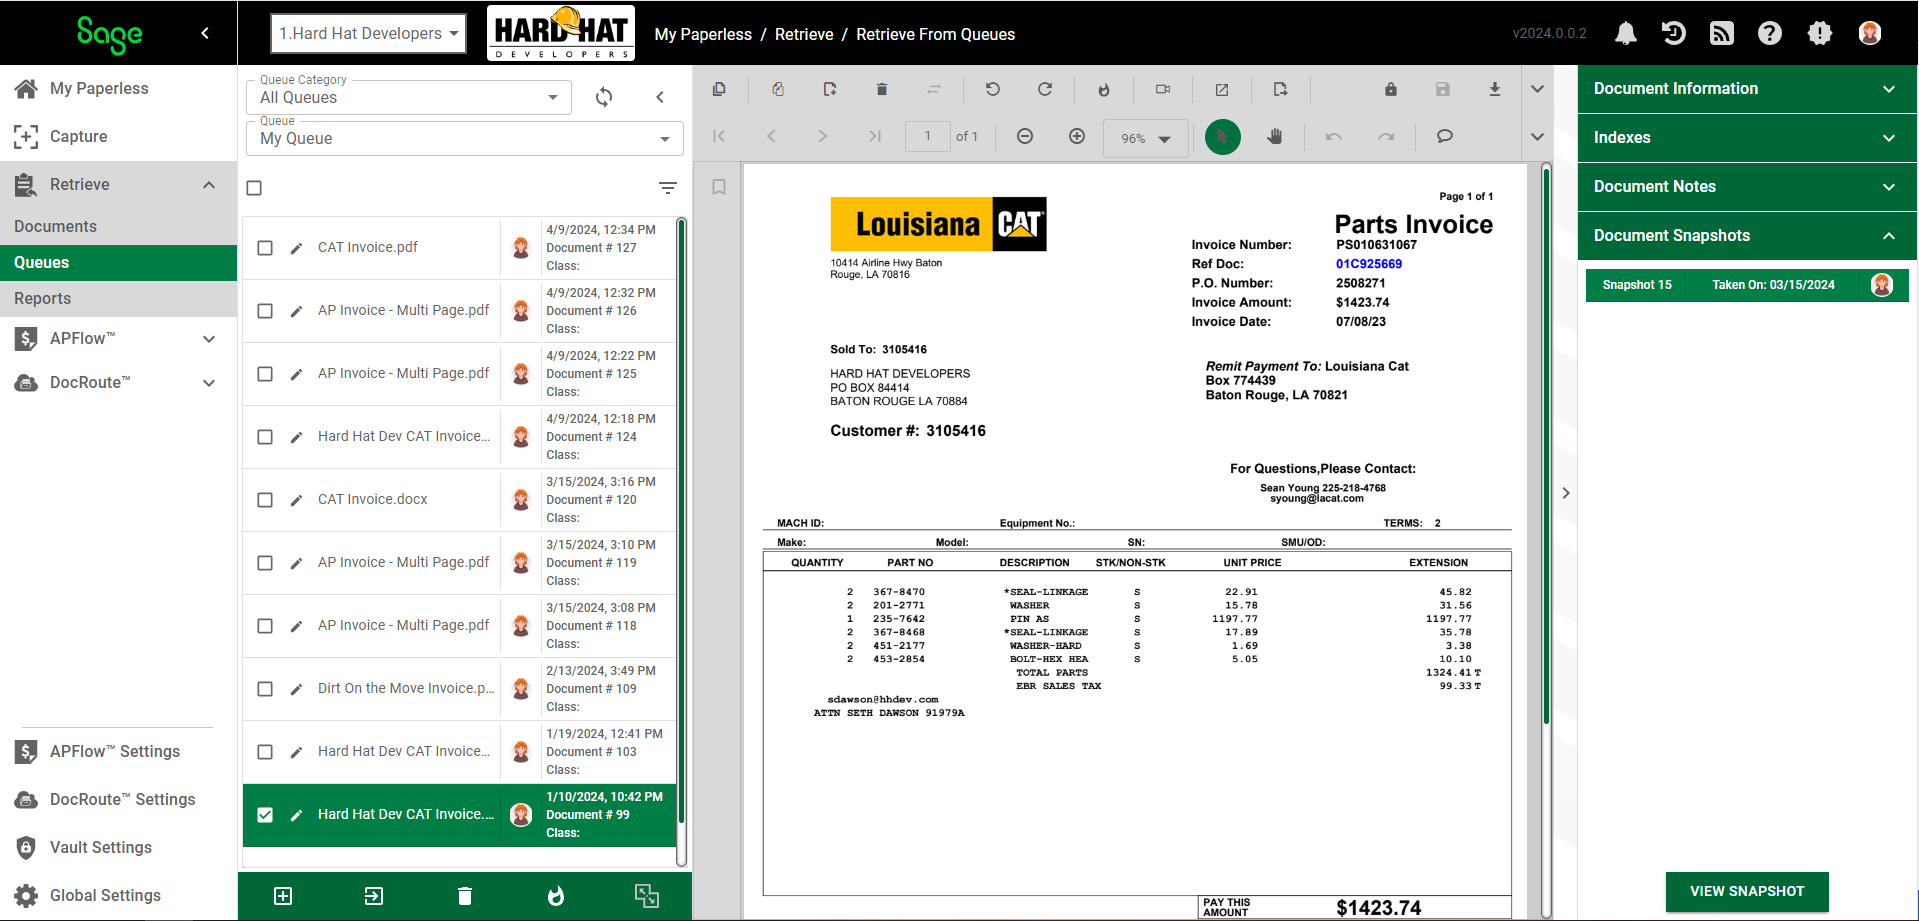Open the notifications bell icon
1919x921 pixels.
click(1626, 34)
